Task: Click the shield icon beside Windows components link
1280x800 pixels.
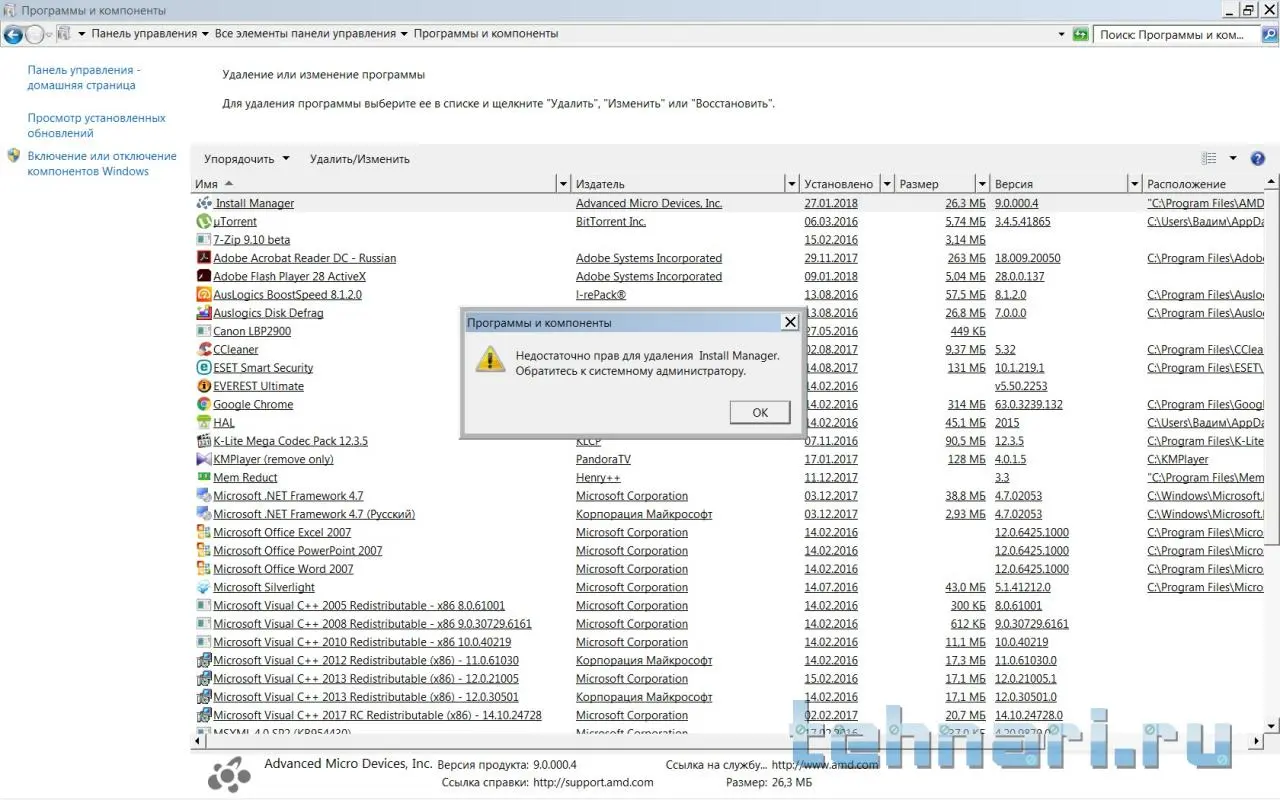Action: pyautogui.click(x=13, y=156)
